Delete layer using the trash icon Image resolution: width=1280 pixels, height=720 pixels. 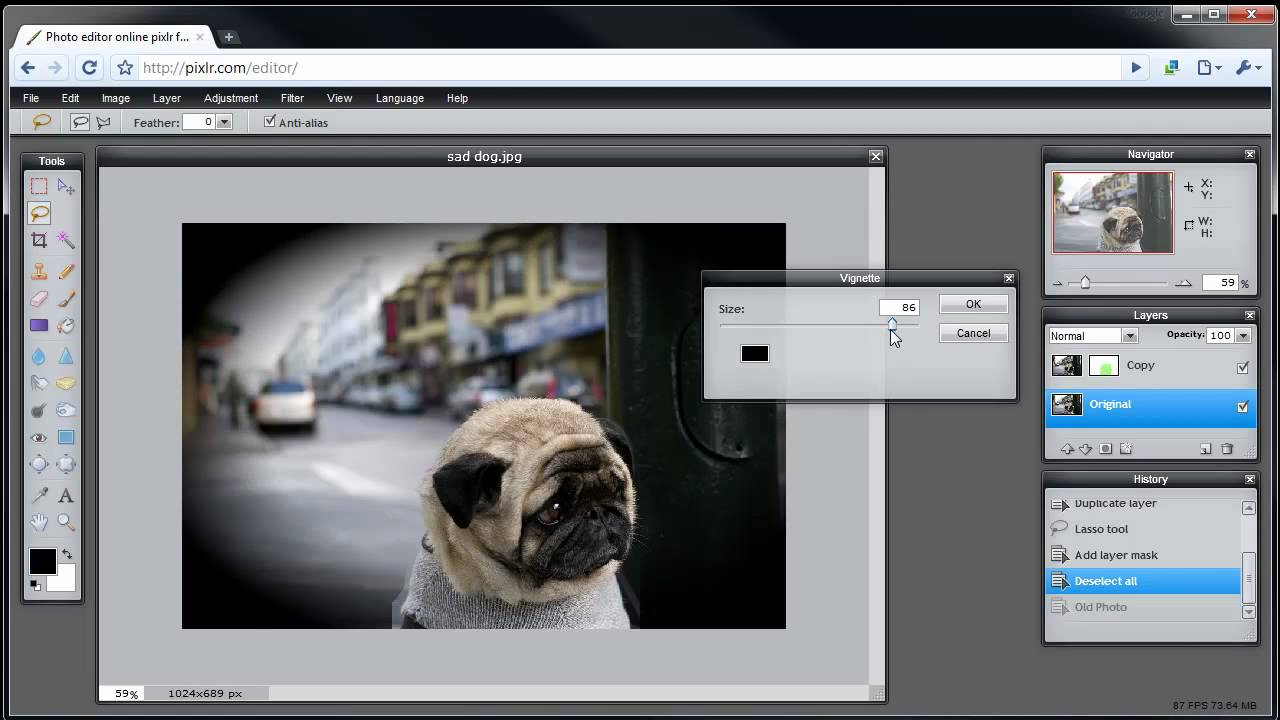[x=1227, y=449]
